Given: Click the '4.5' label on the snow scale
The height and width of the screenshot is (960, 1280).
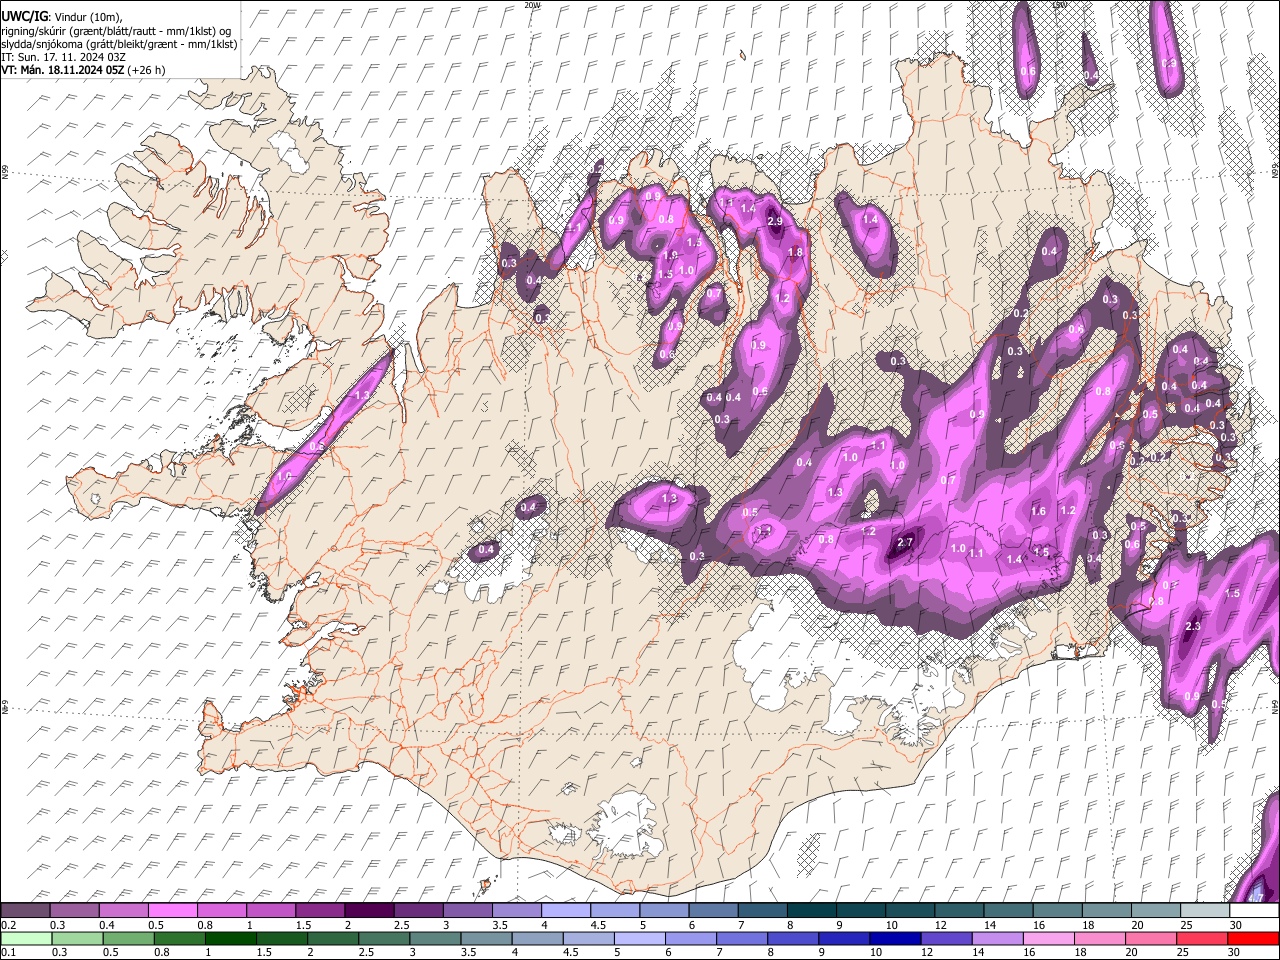Looking at the screenshot, I should pyautogui.click(x=598, y=925).
